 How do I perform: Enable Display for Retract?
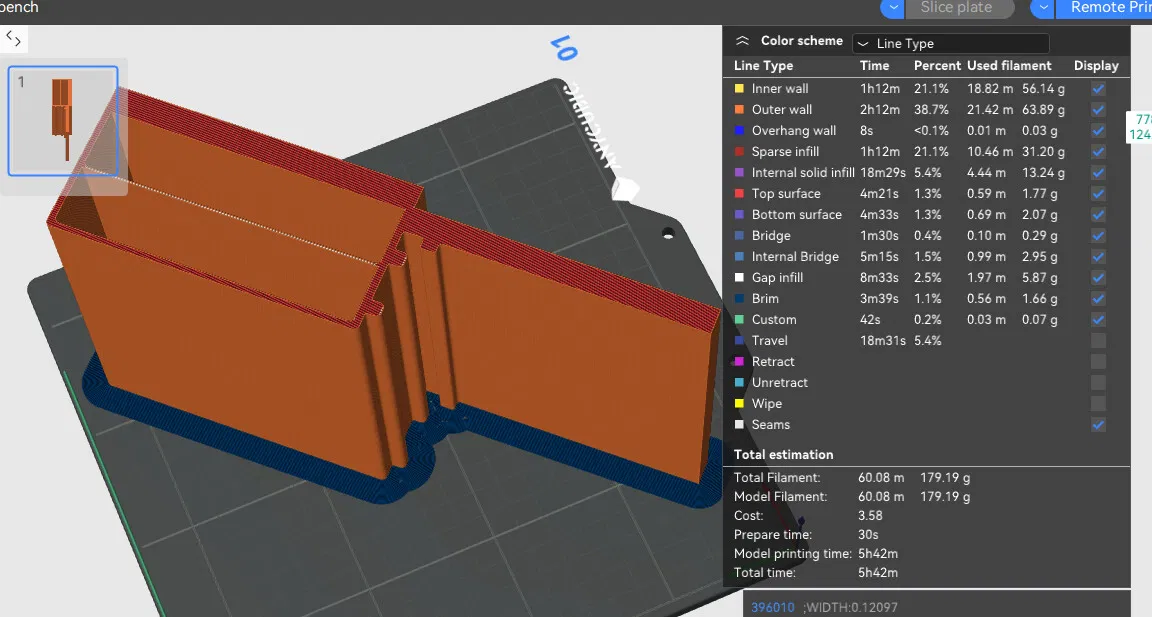click(x=1097, y=361)
